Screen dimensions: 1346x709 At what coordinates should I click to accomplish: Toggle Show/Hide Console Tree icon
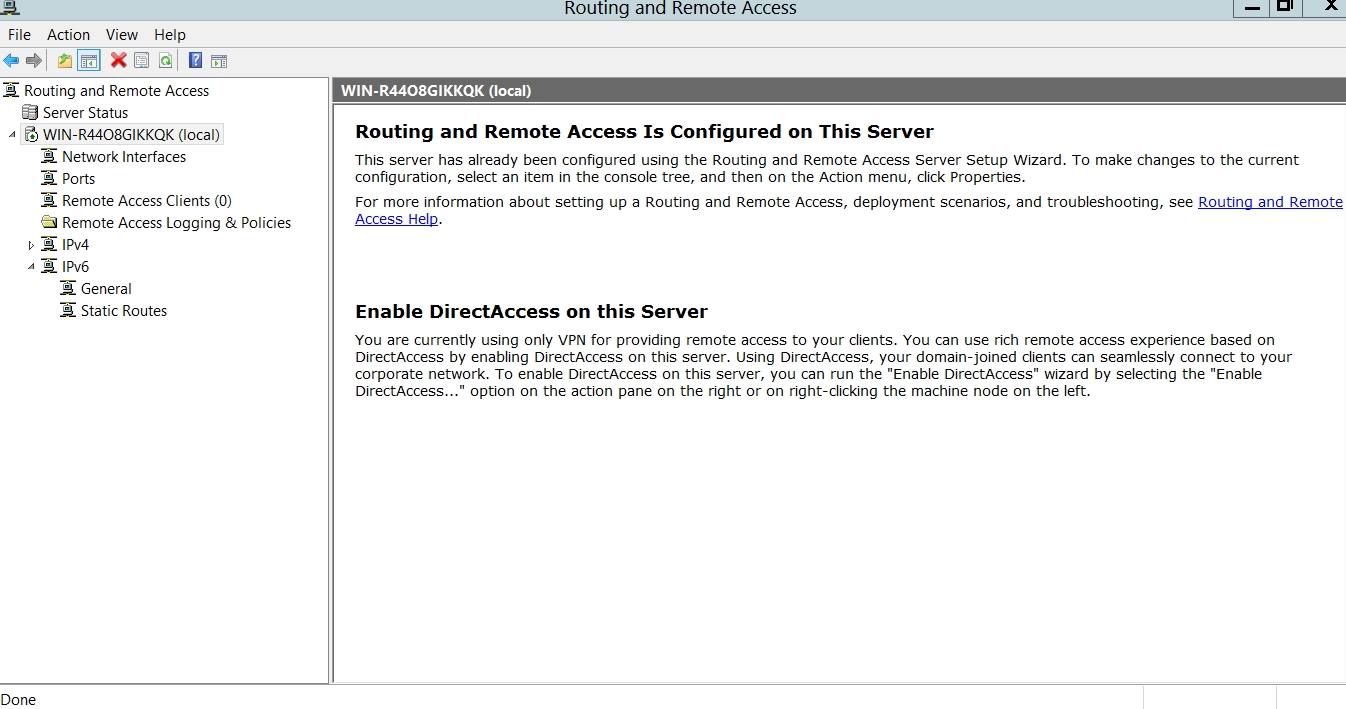coord(89,61)
